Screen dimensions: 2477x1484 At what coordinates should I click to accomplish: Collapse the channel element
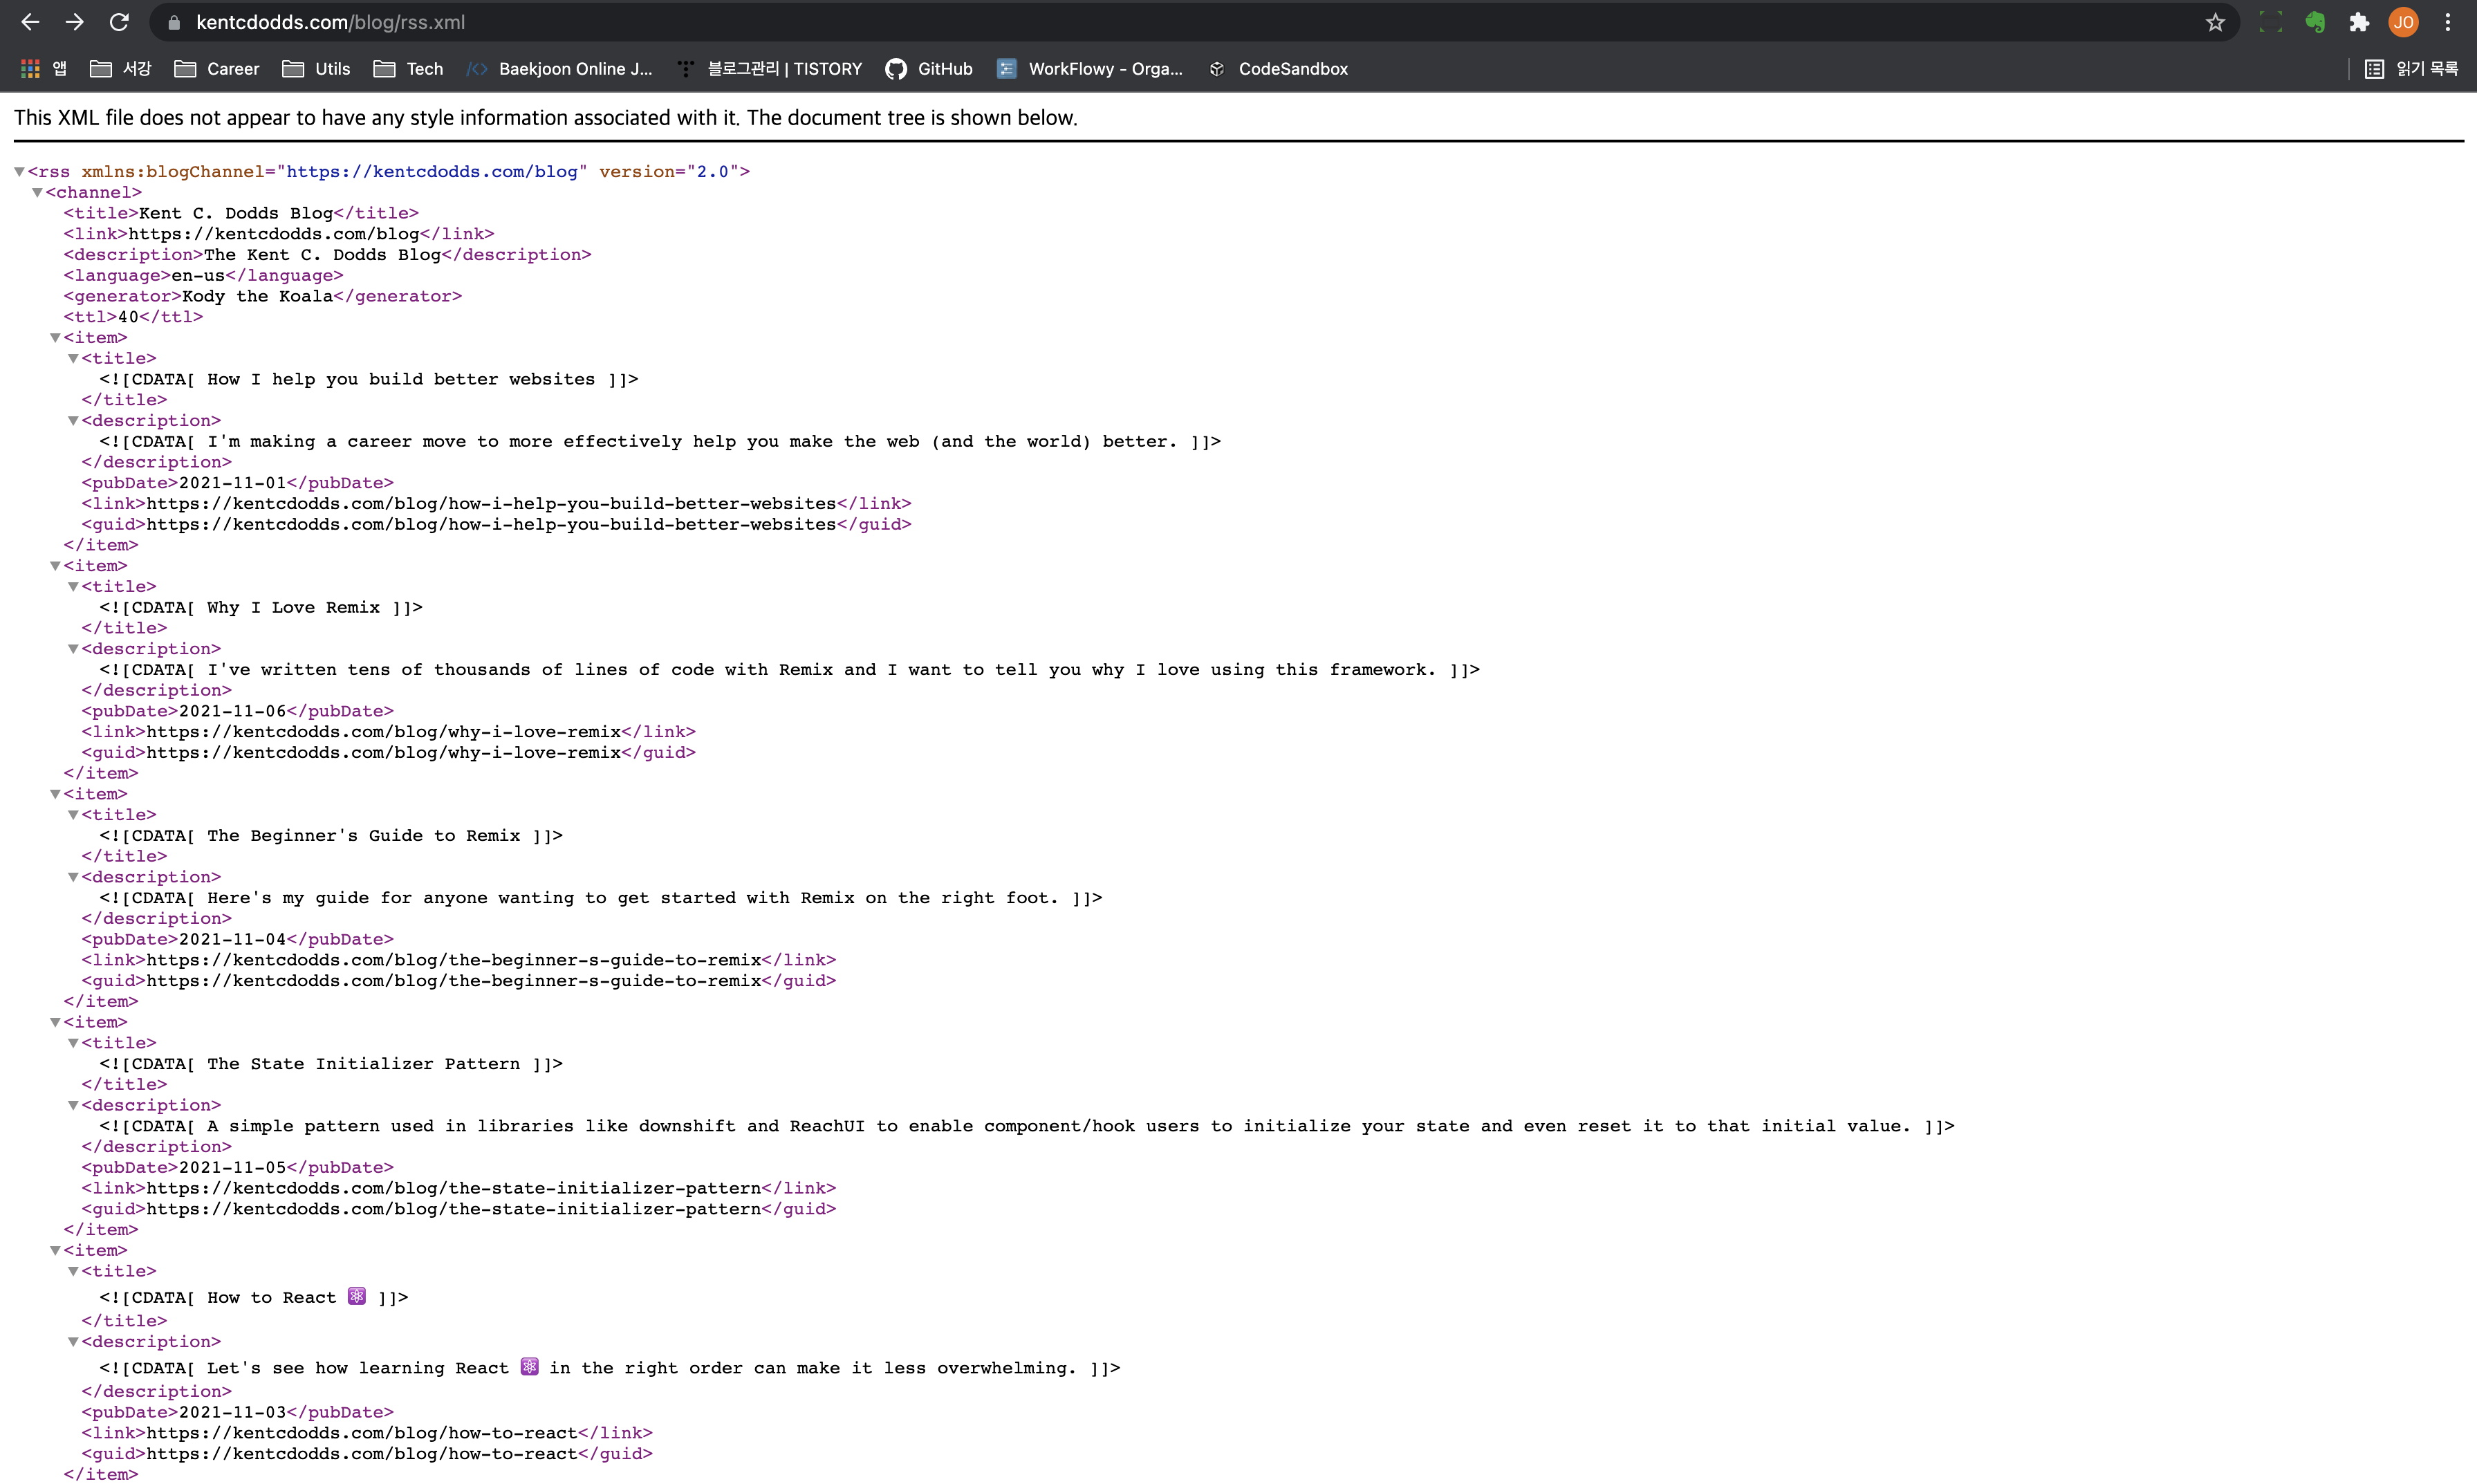coord(37,193)
